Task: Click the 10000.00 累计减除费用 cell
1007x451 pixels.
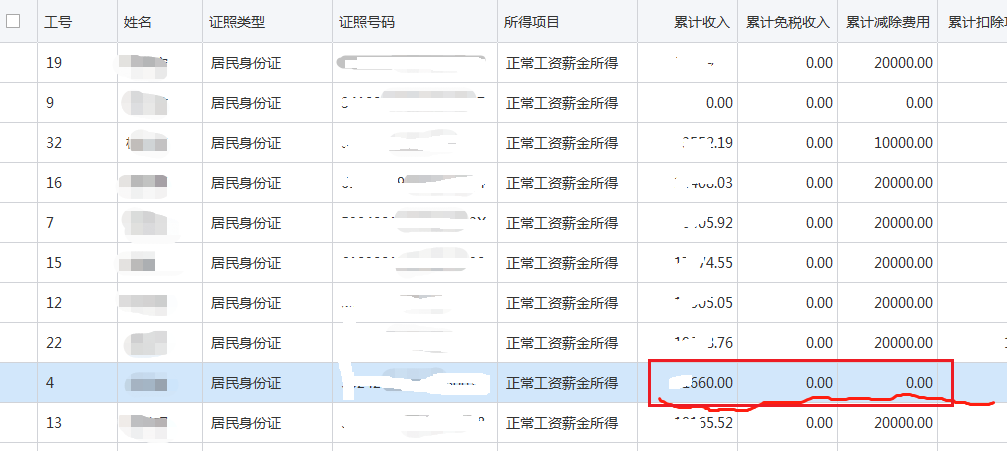Action: click(x=901, y=143)
